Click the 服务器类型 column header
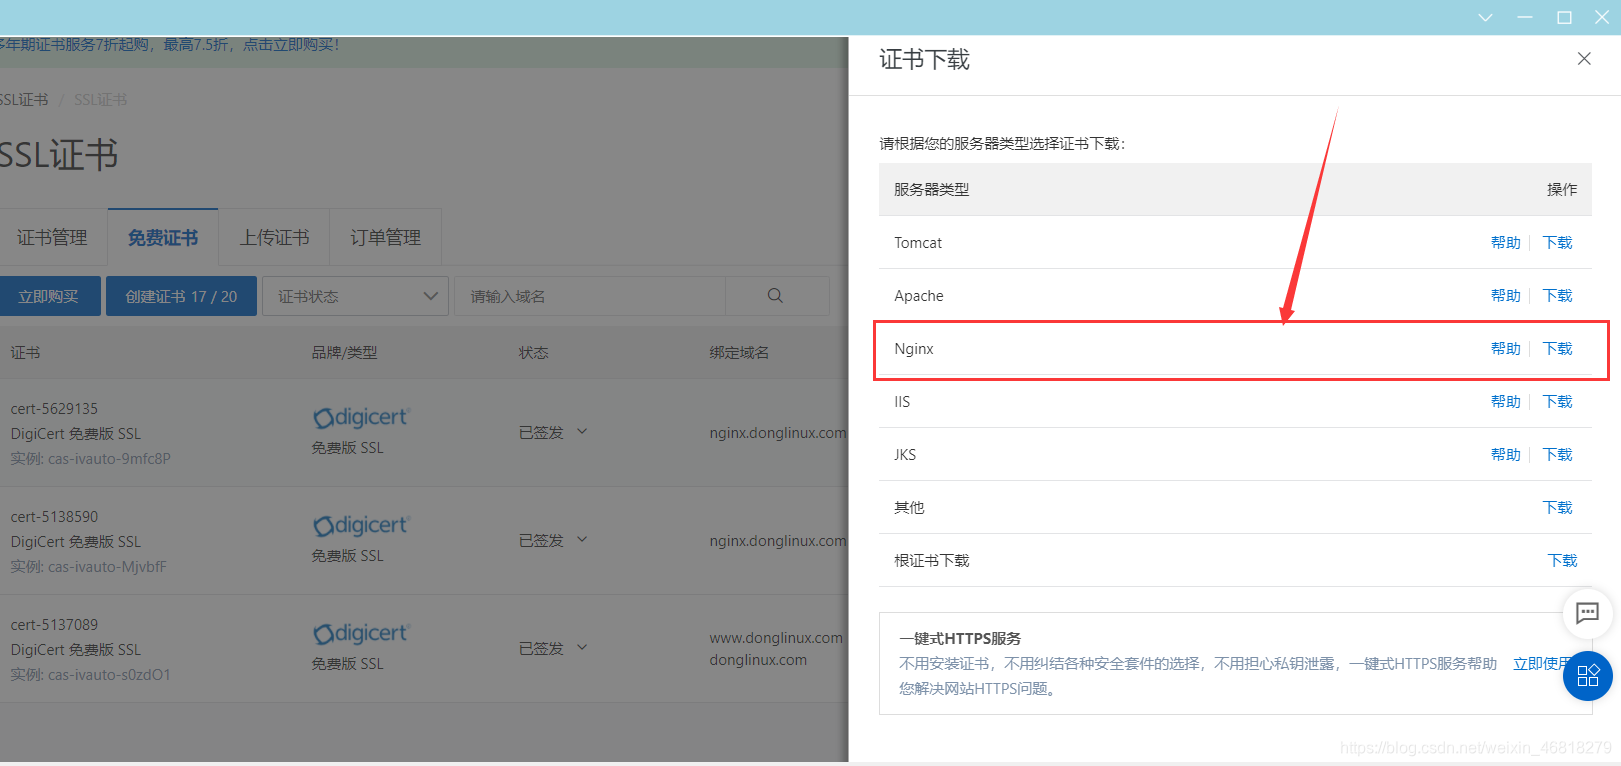Image resolution: width=1621 pixels, height=766 pixels. (x=931, y=190)
